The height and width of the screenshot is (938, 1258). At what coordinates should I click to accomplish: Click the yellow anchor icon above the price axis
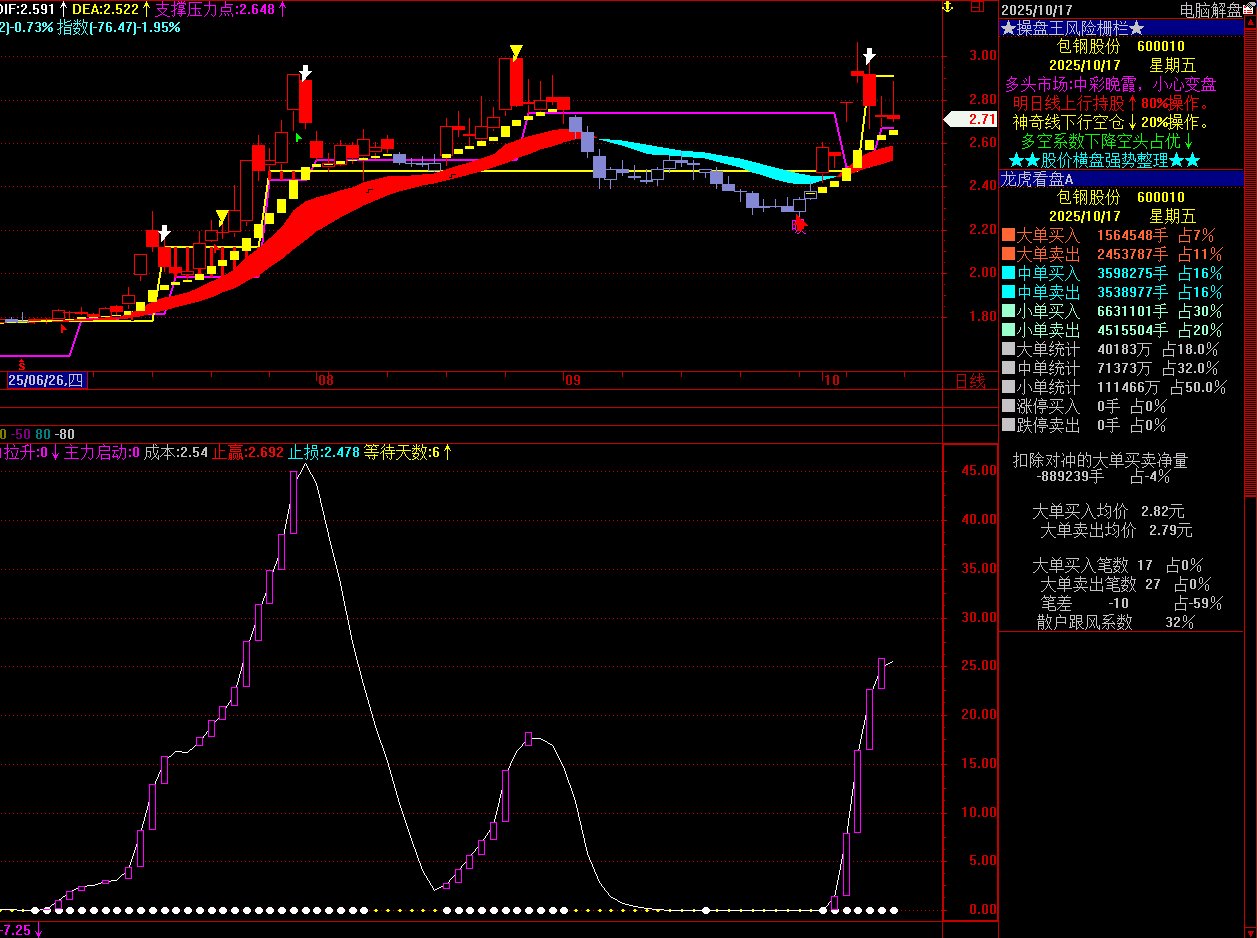coord(945,8)
